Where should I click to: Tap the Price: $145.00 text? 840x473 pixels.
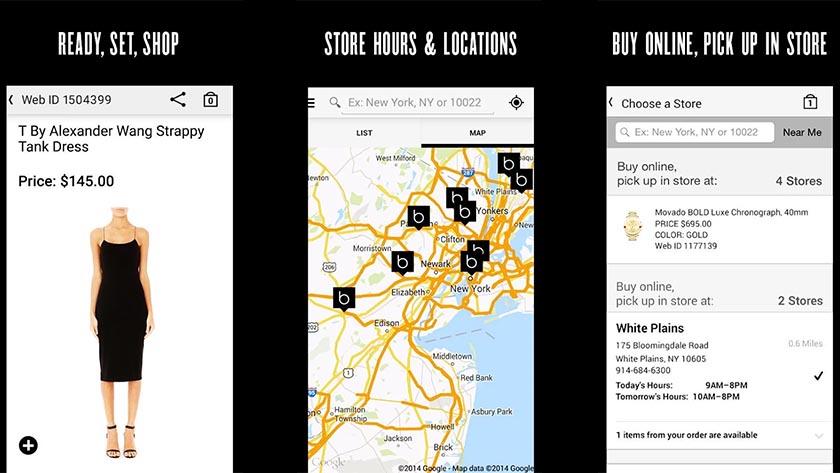[66, 181]
